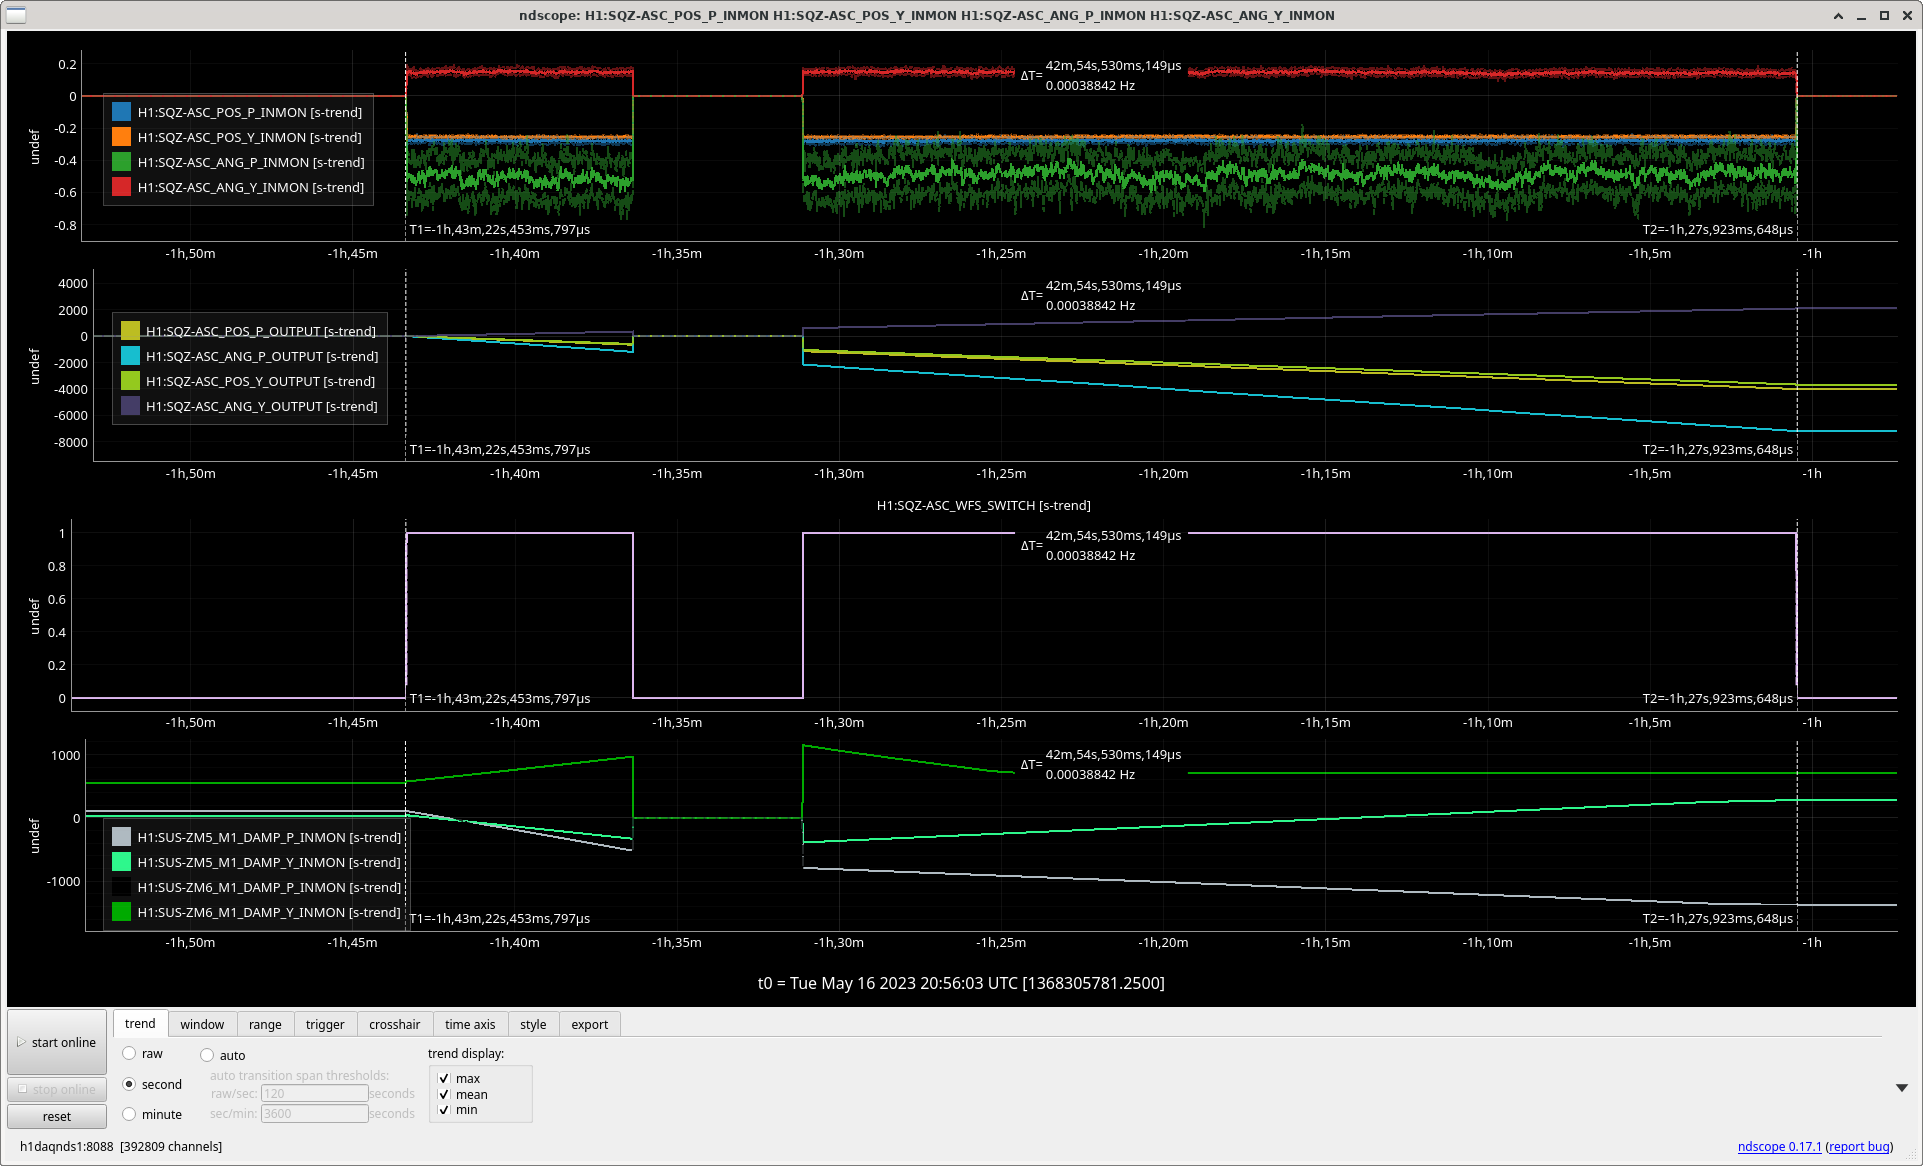Click the shade window up-arrow icon
Image resolution: width=1923 pixels, height=1166 pixels.
1838,16
